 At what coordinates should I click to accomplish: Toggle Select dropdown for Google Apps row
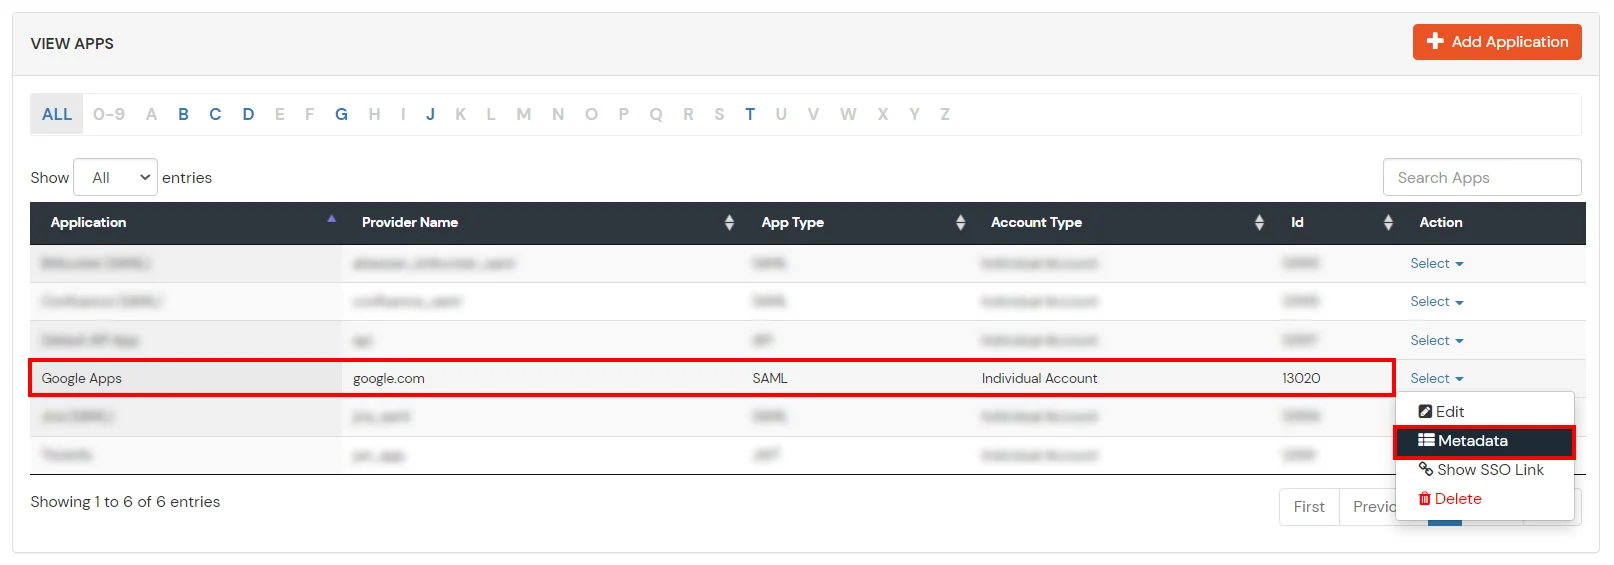click(x=1437, y=378)
